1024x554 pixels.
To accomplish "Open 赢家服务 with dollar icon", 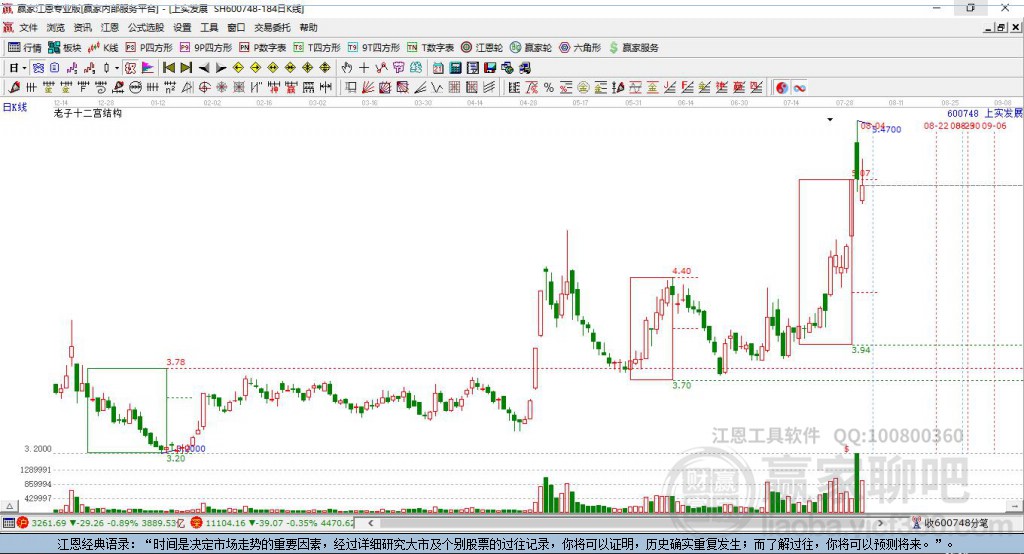I will click(633, 48).
